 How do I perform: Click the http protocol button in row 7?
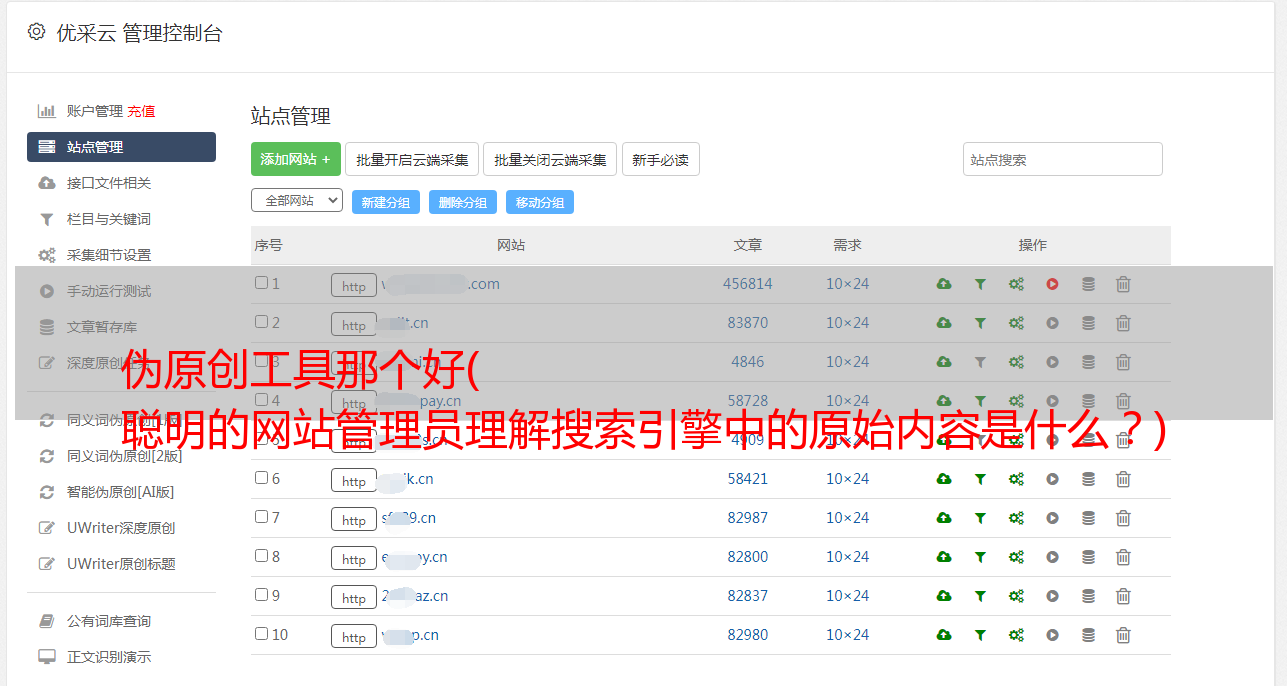click(x=354, y=520)
